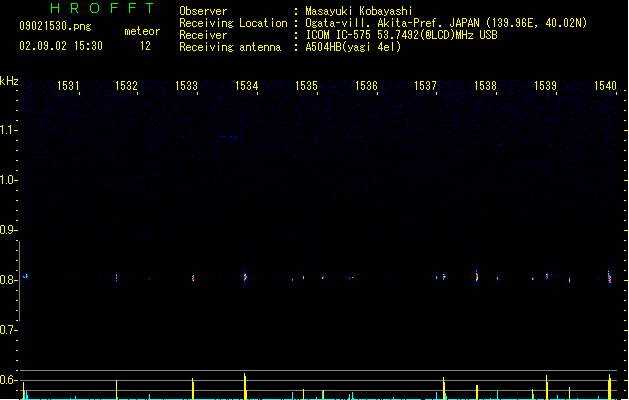Image resolution: width=629 pixels, height=400 pixels.
Task: Click the A504HB(yagi 4el) antenna text
Action: (x=353, y=47)
